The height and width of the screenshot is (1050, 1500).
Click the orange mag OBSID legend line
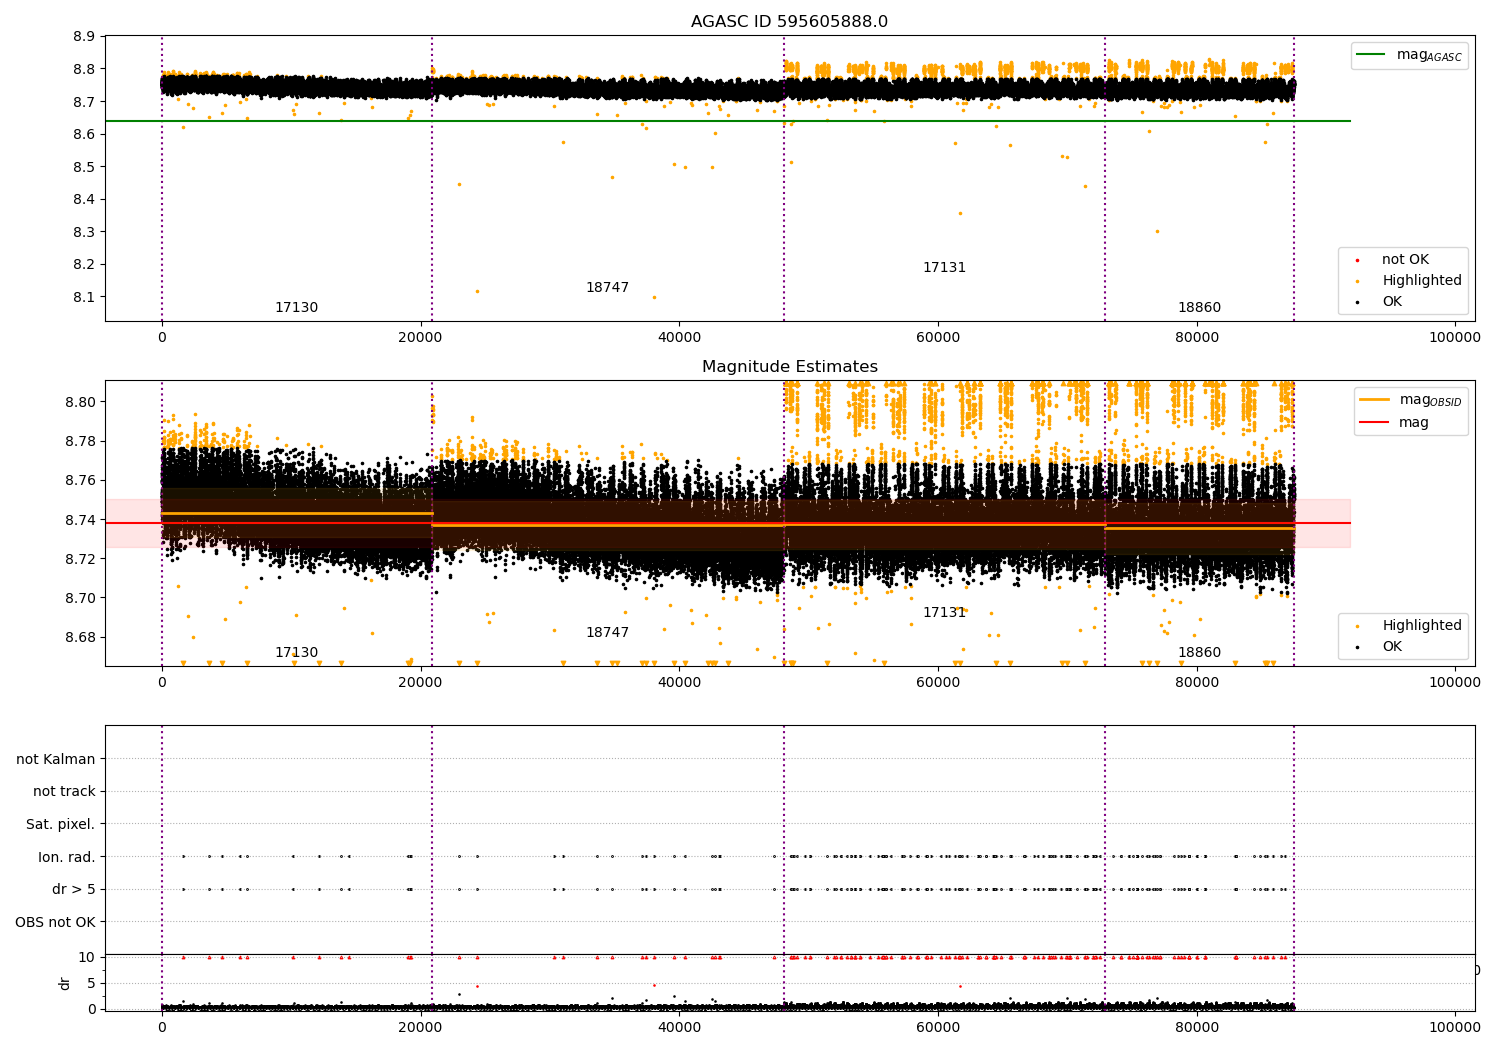point(1374,399)
